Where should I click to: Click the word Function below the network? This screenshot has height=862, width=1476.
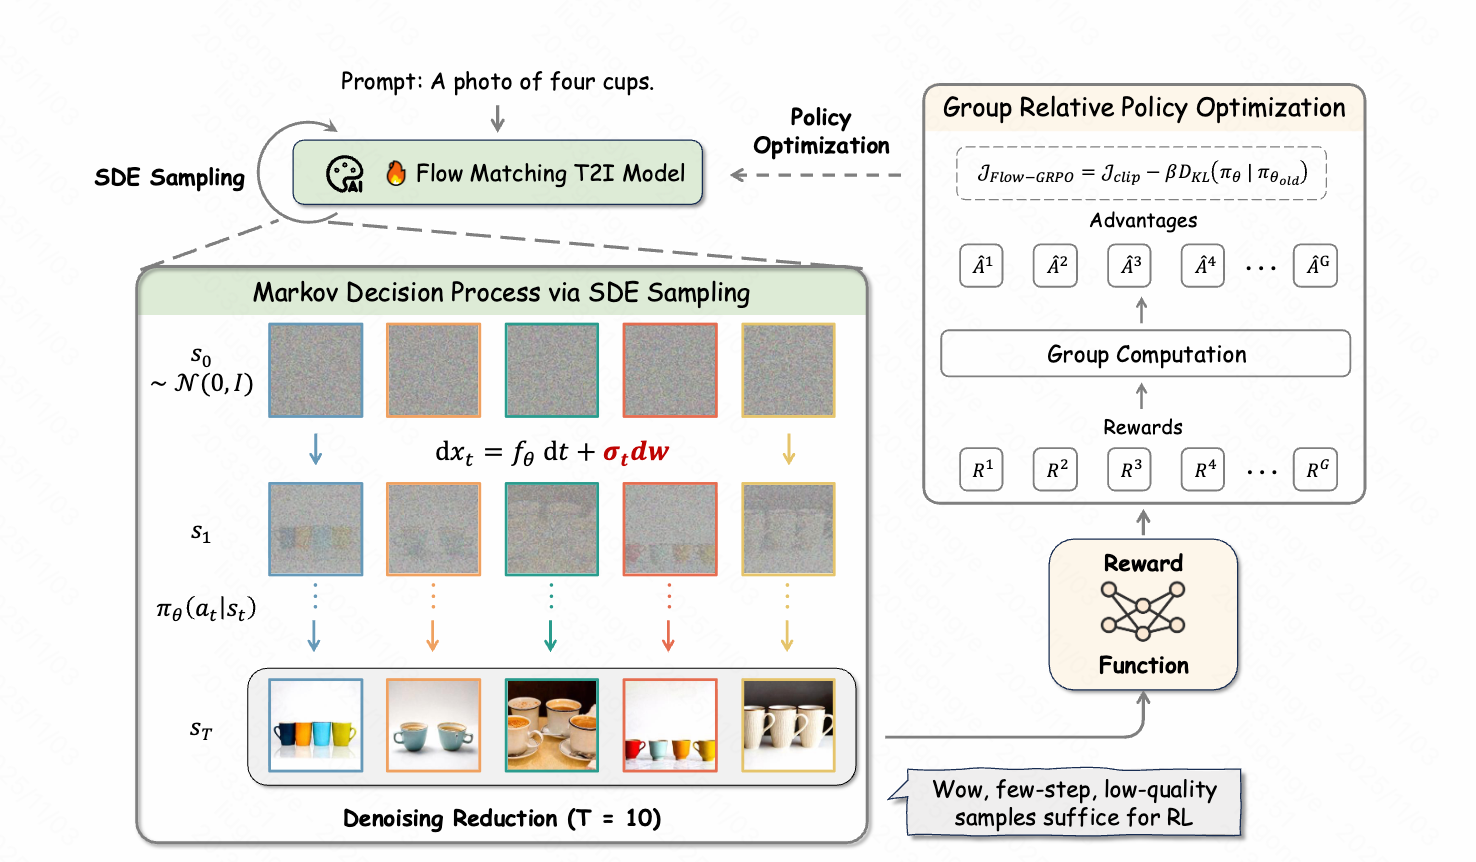click(x=1143, y=665)
